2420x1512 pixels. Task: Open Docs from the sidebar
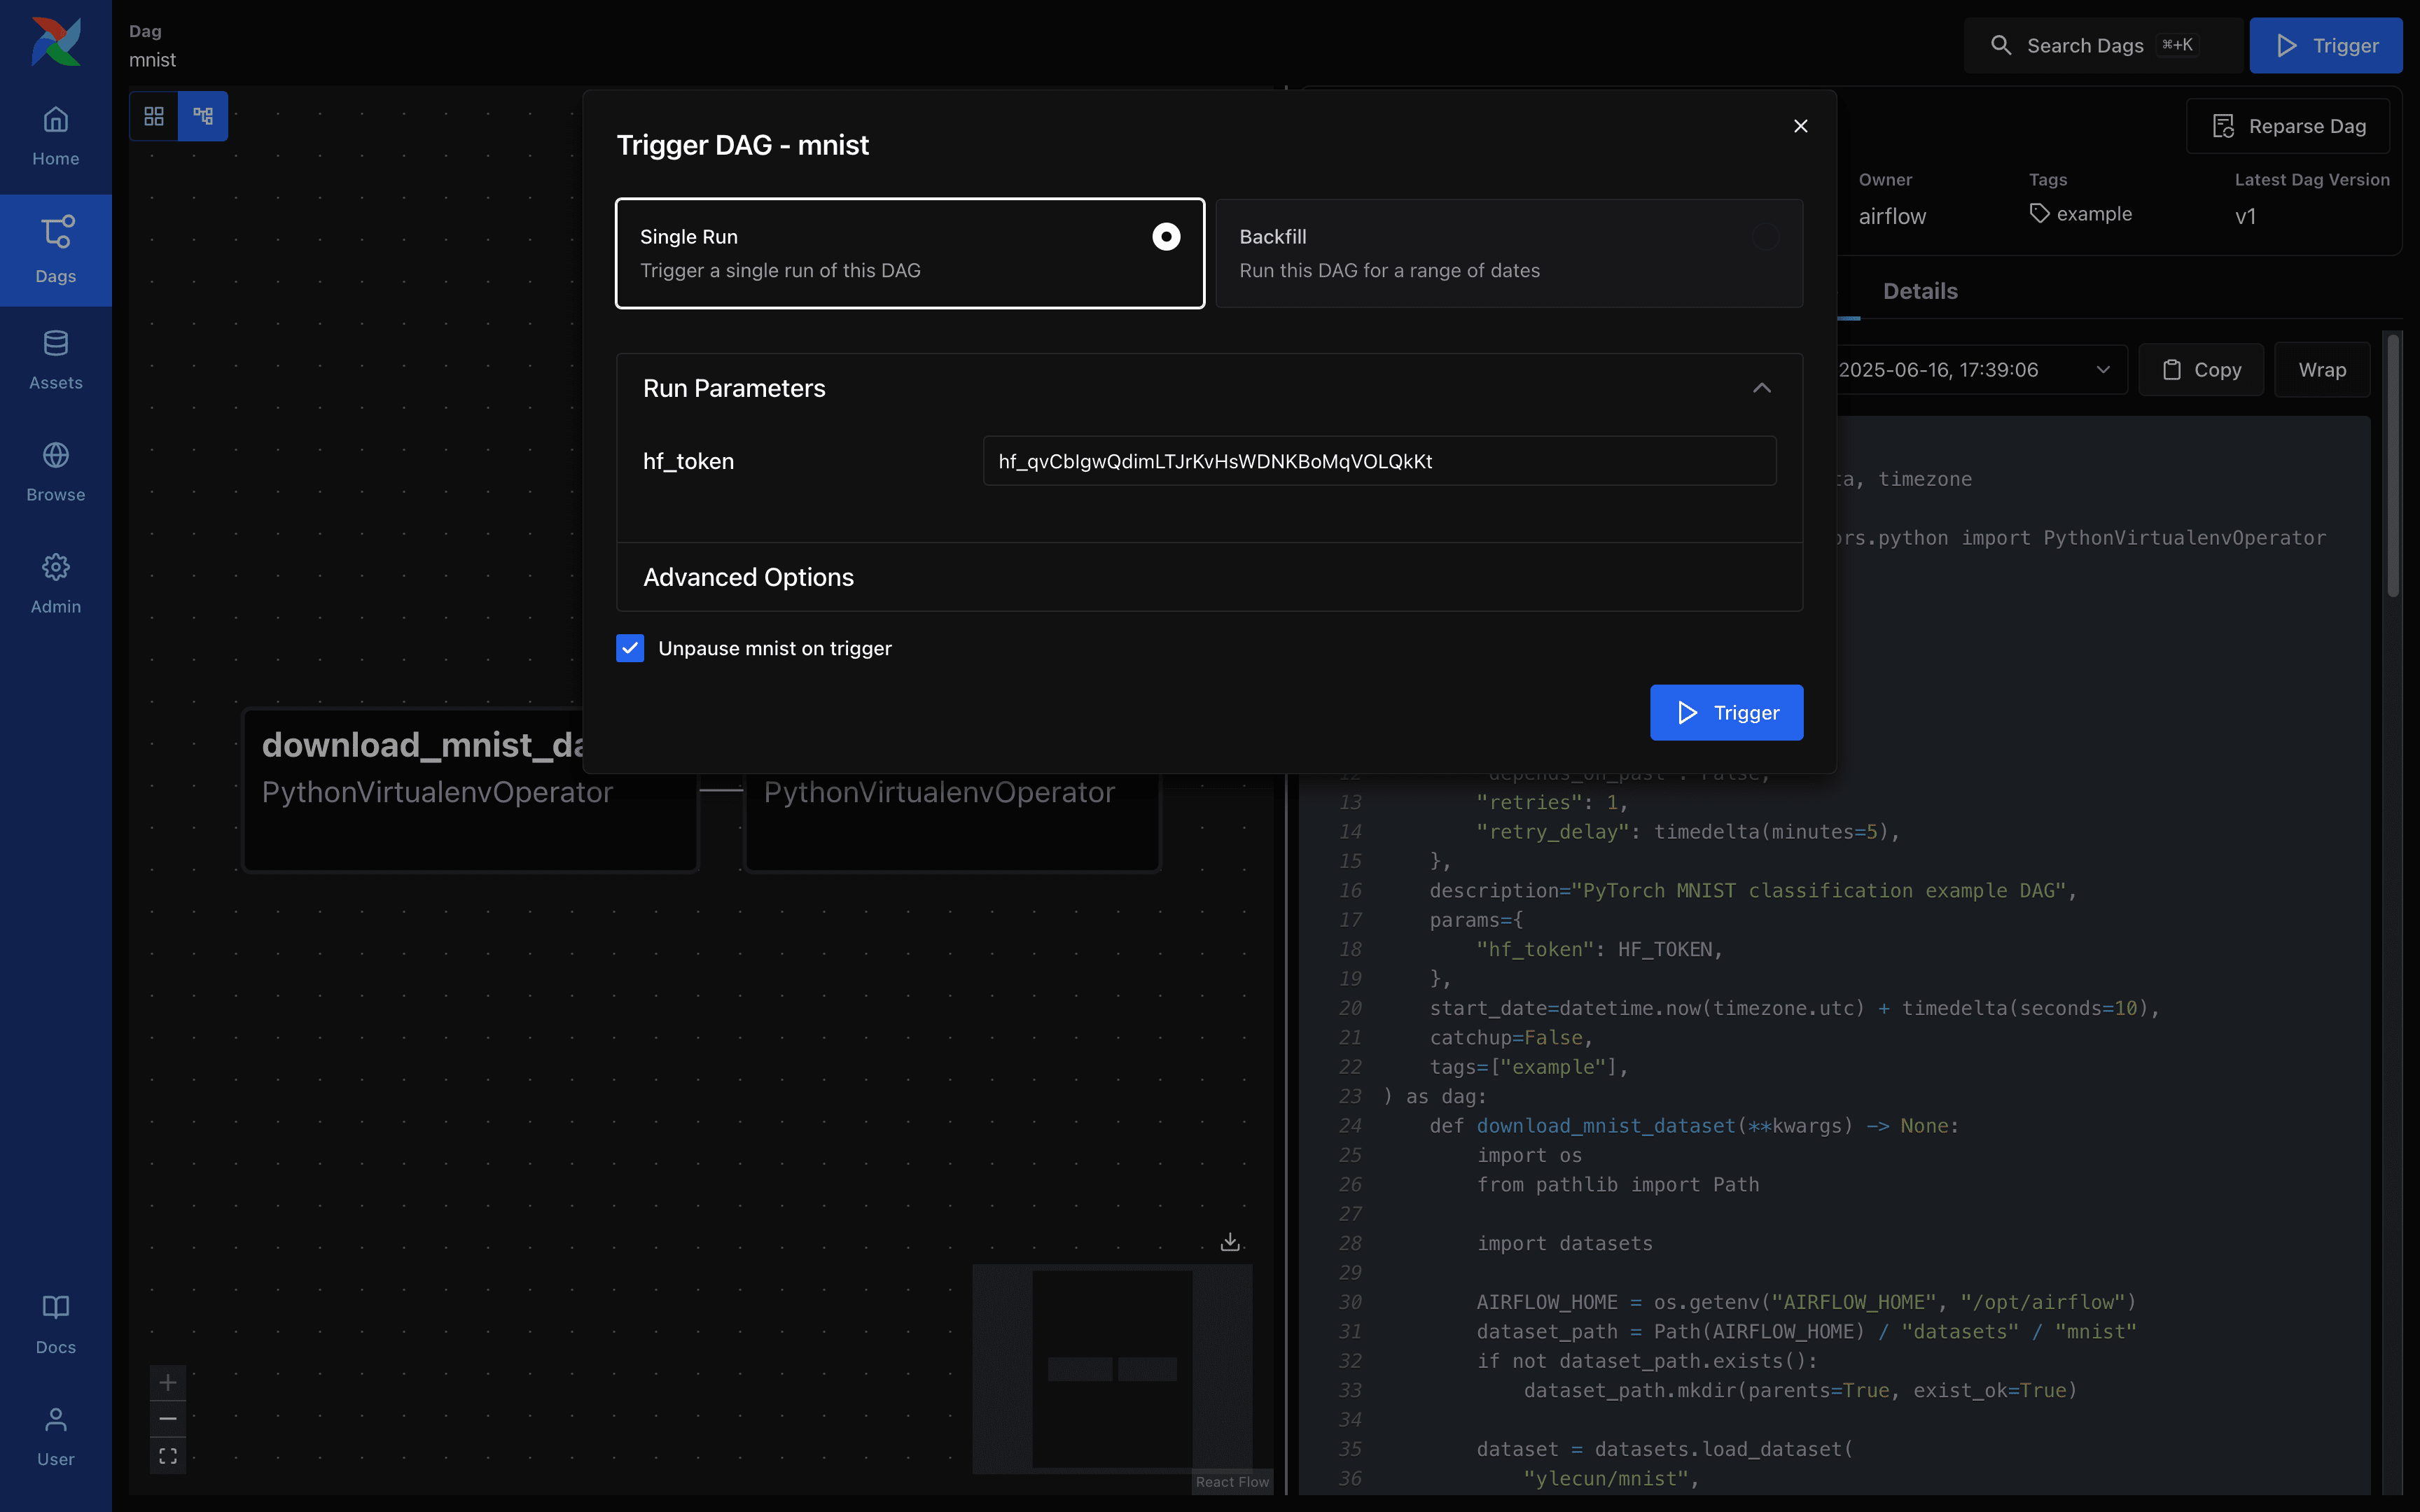pyautogui.click(x=56, y=1325)
